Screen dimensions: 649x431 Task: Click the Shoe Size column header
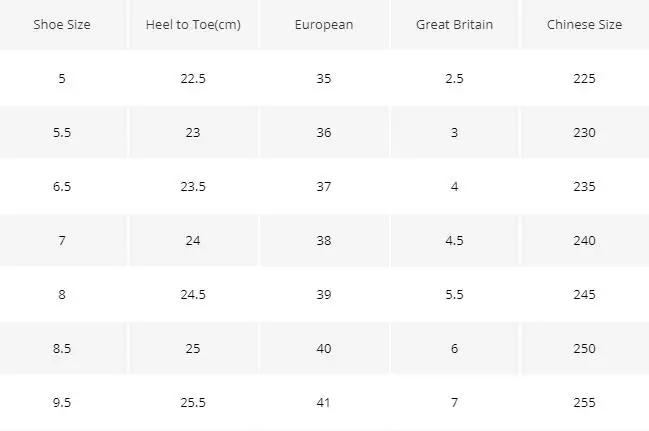62,24
